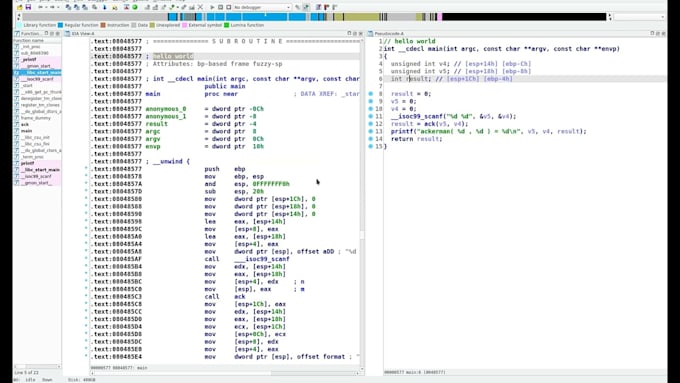Open the 'No debugger' dropdown
This screenshot has height=383, width=680.
(262, 7)
